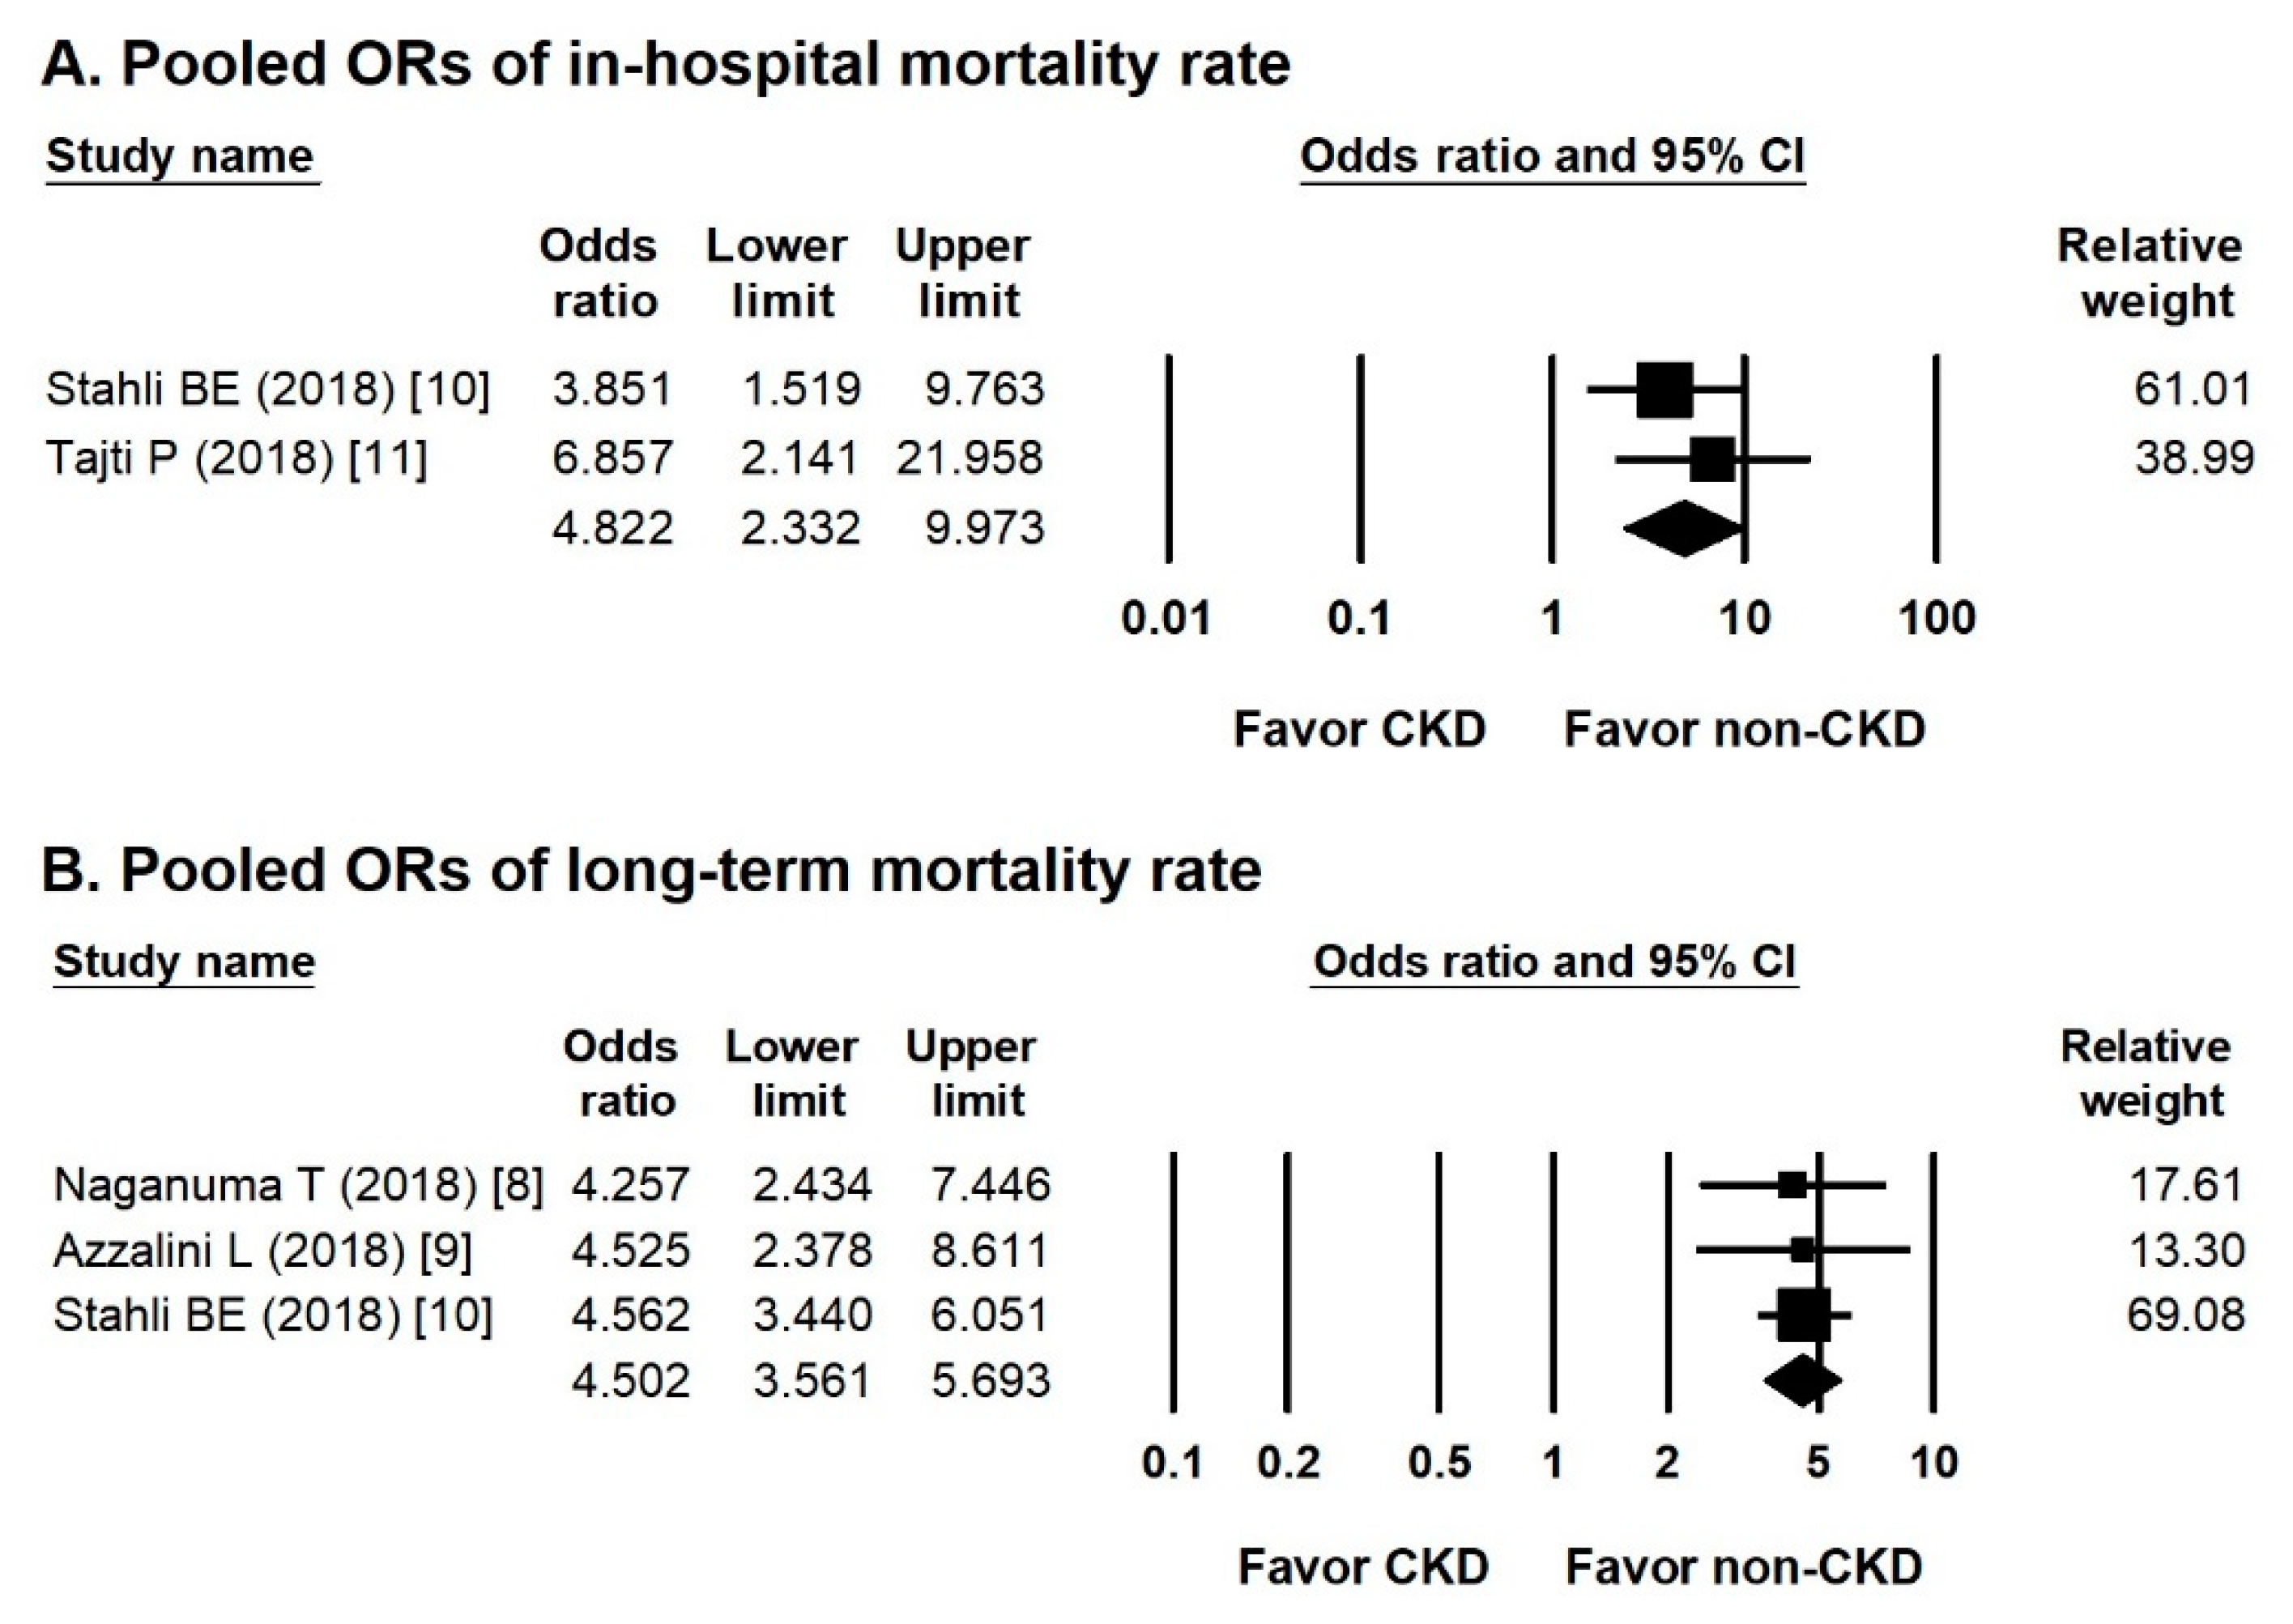This screenshot has height=1624, width=2293.
Task: Click the 0.5 axis tick label in panel B
Action: [x=1439, y=1462]
